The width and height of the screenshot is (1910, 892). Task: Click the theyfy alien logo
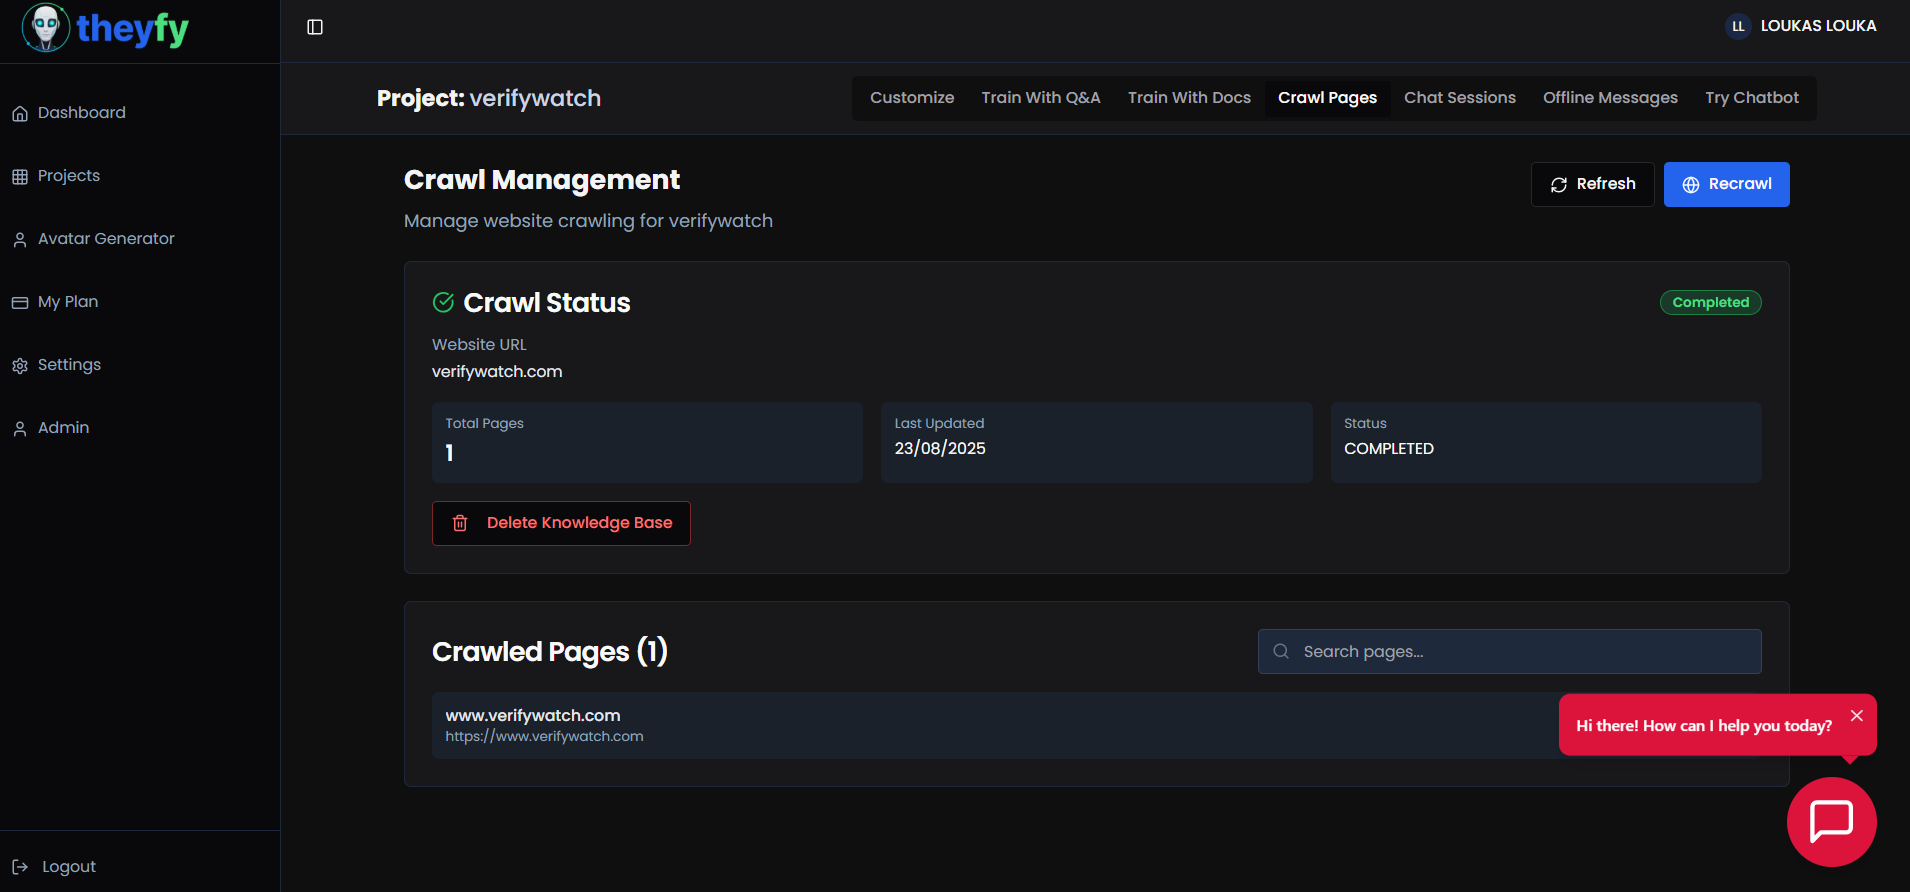[x=46, y=27]
